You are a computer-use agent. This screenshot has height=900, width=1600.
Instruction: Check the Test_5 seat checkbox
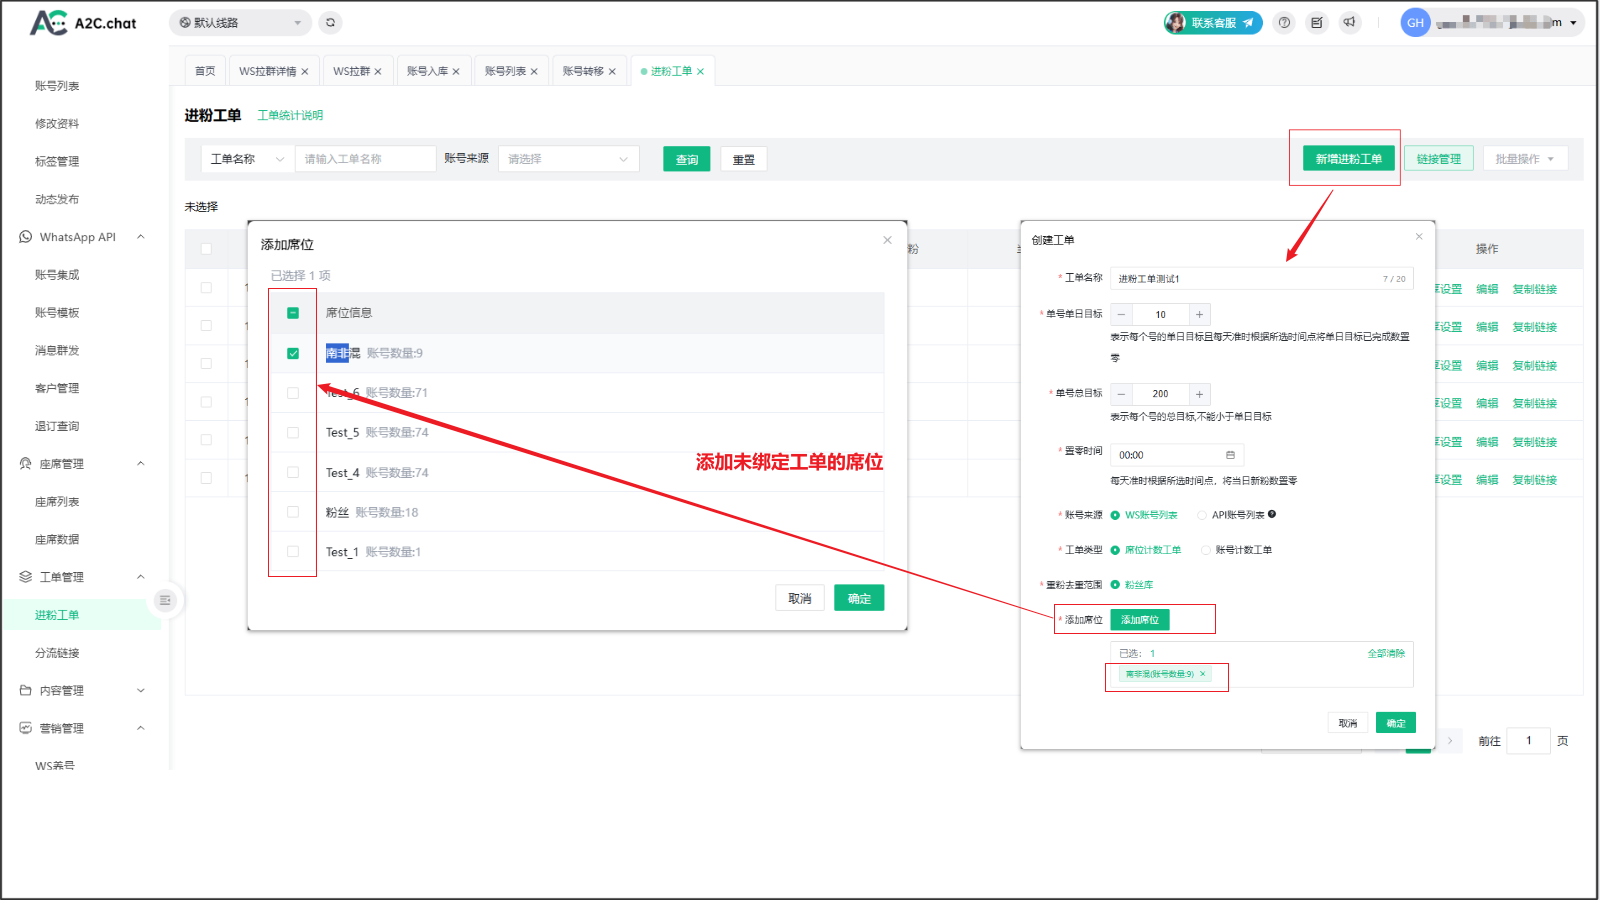point(293,433)
